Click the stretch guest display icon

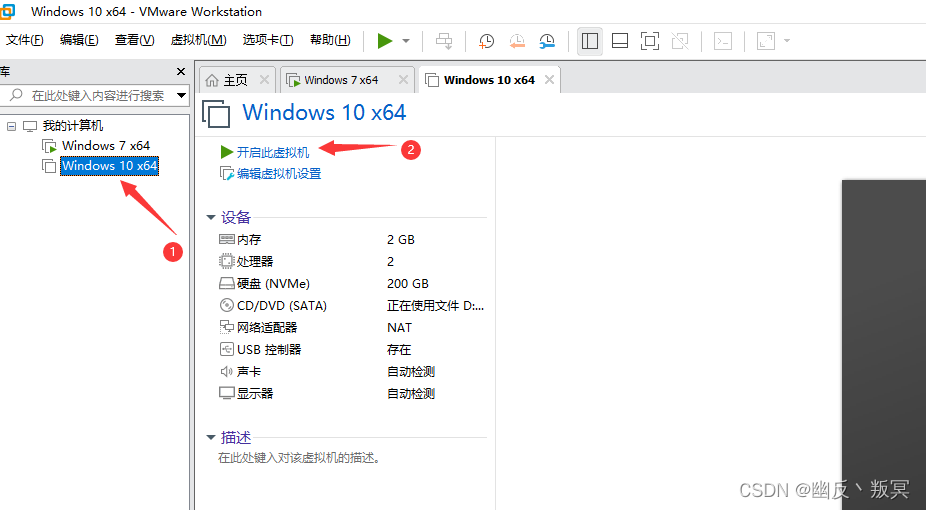(765, 41)
